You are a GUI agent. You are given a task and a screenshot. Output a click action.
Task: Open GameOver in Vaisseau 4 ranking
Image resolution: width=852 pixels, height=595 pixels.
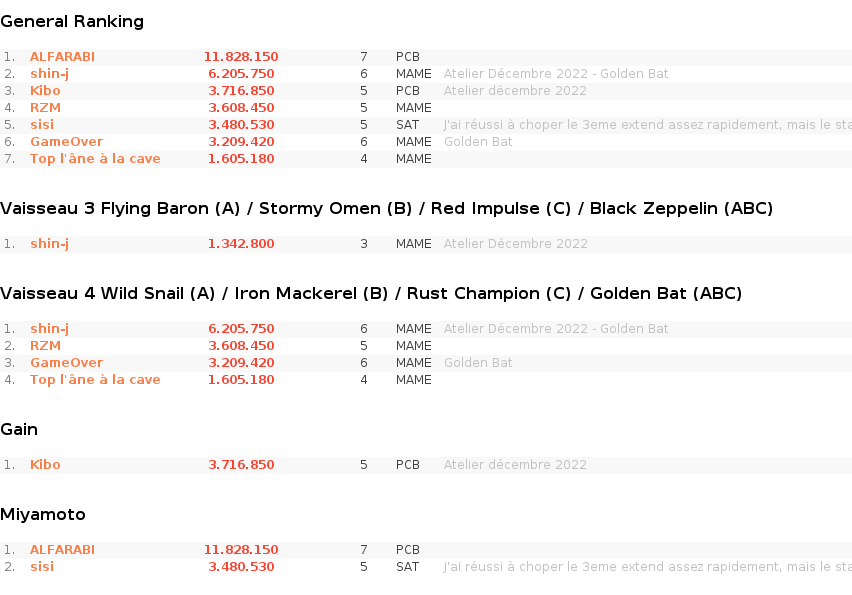click(66, 362)
